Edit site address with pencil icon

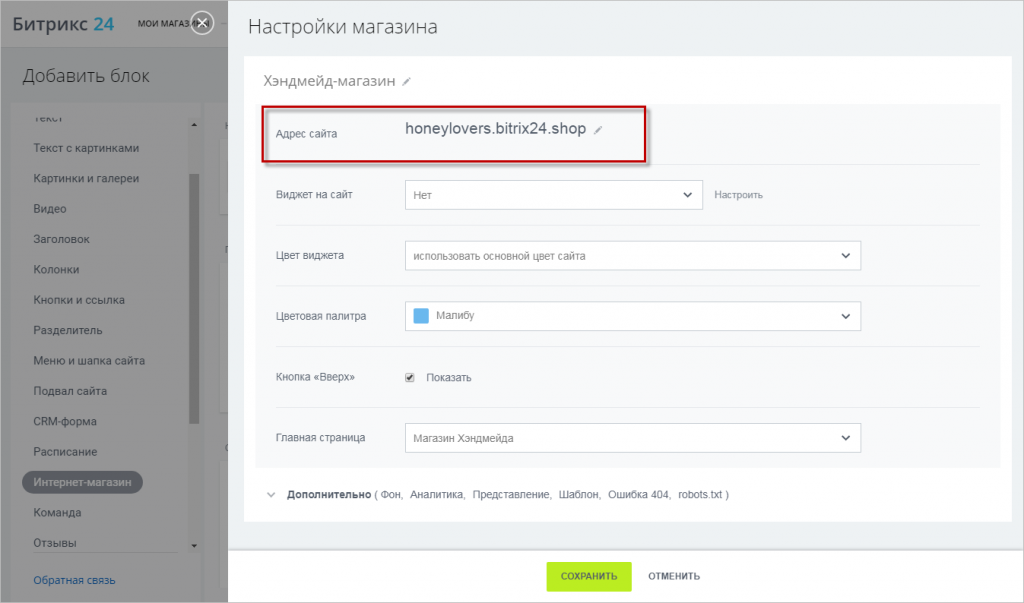tap(598, 130)
